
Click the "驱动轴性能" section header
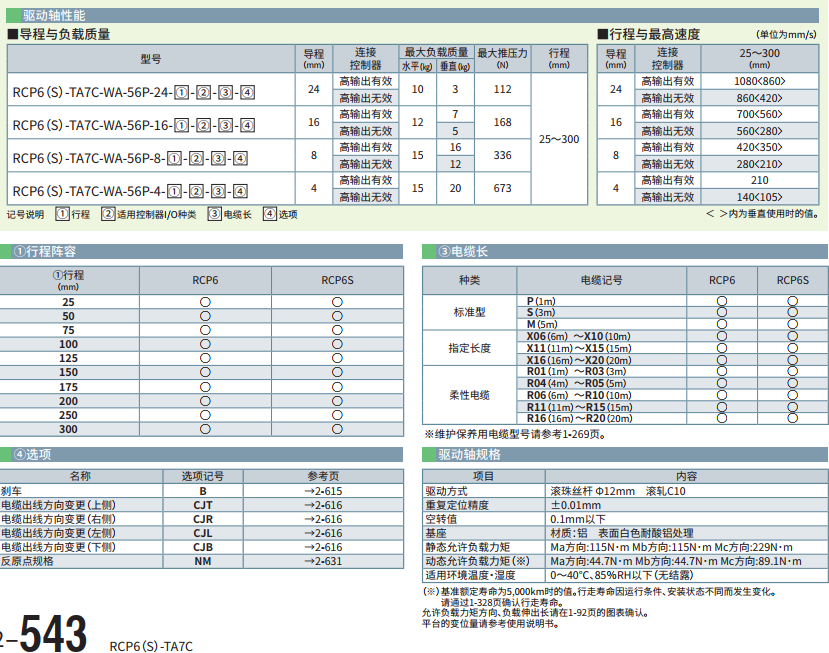pyautogui.click(x=54, y=15)
